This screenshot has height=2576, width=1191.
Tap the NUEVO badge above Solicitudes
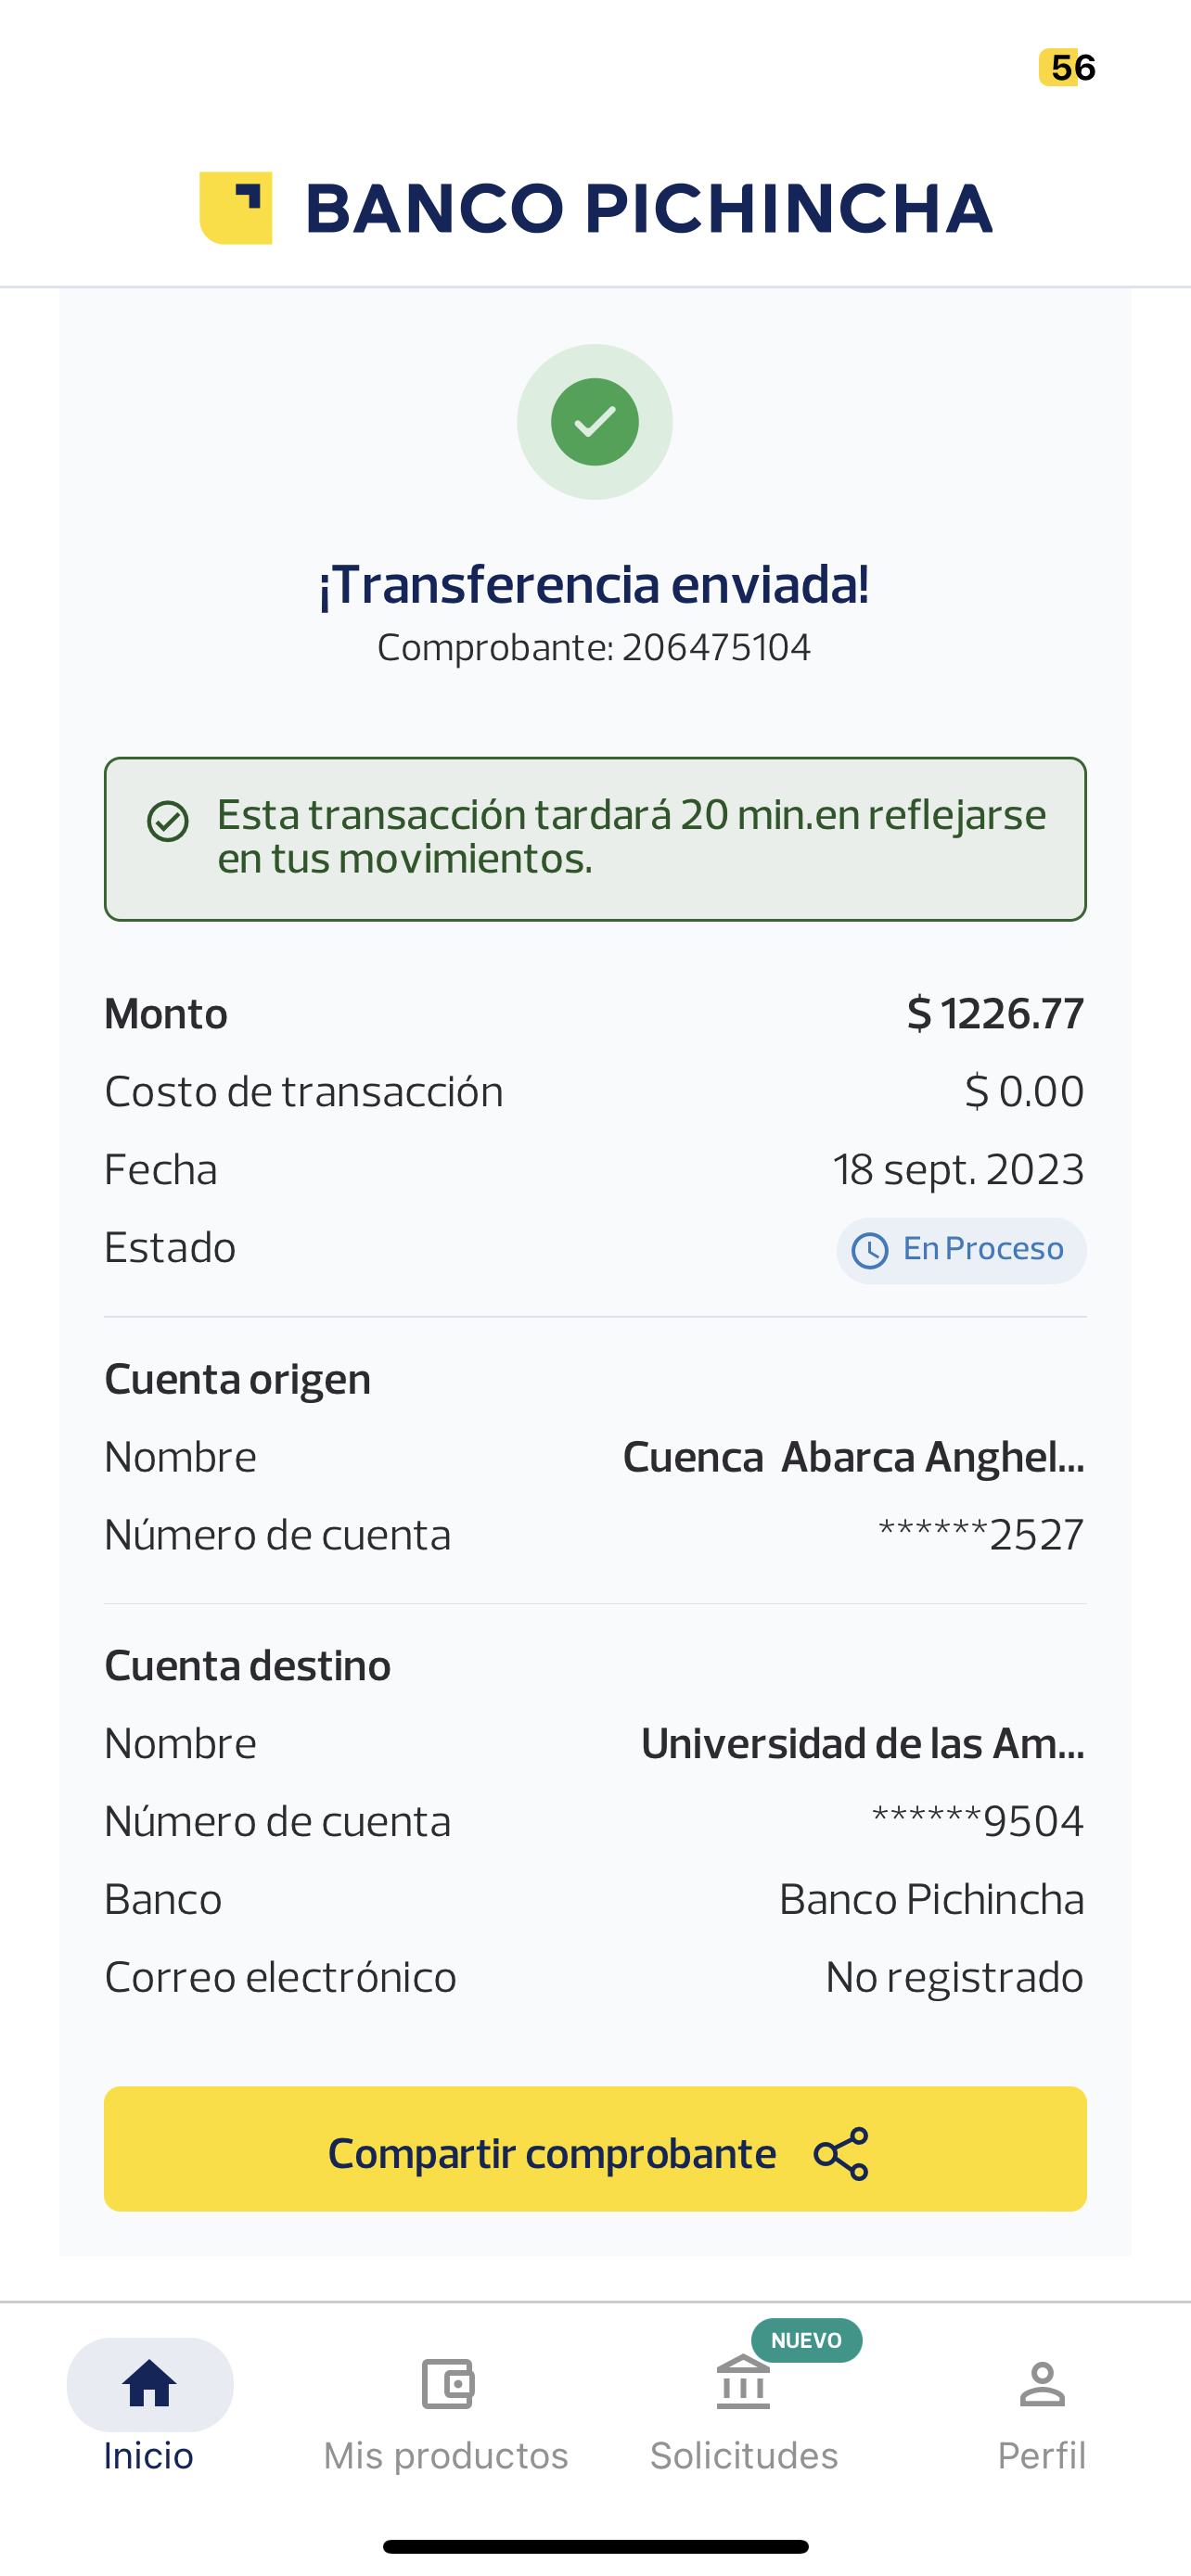point(806,2340)
